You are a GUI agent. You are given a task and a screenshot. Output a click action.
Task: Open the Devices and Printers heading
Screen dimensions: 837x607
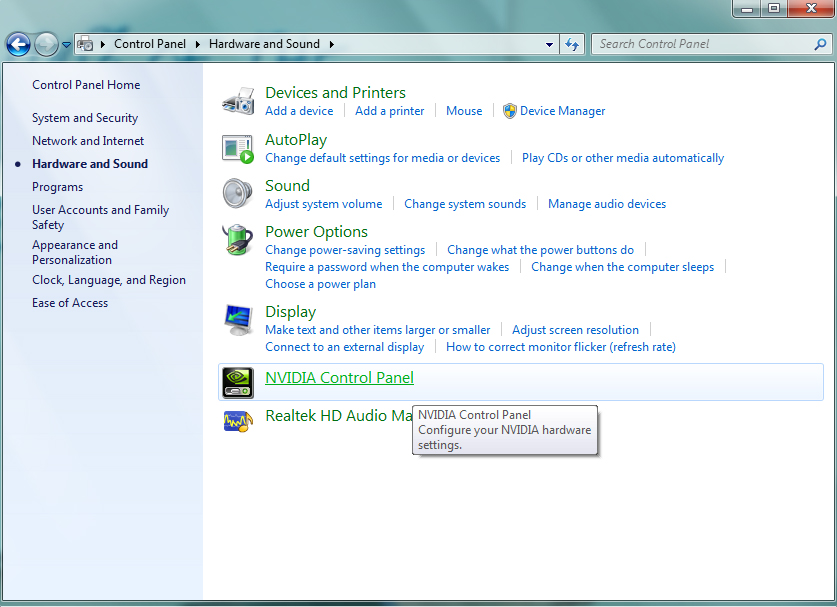tap(335, 93)
